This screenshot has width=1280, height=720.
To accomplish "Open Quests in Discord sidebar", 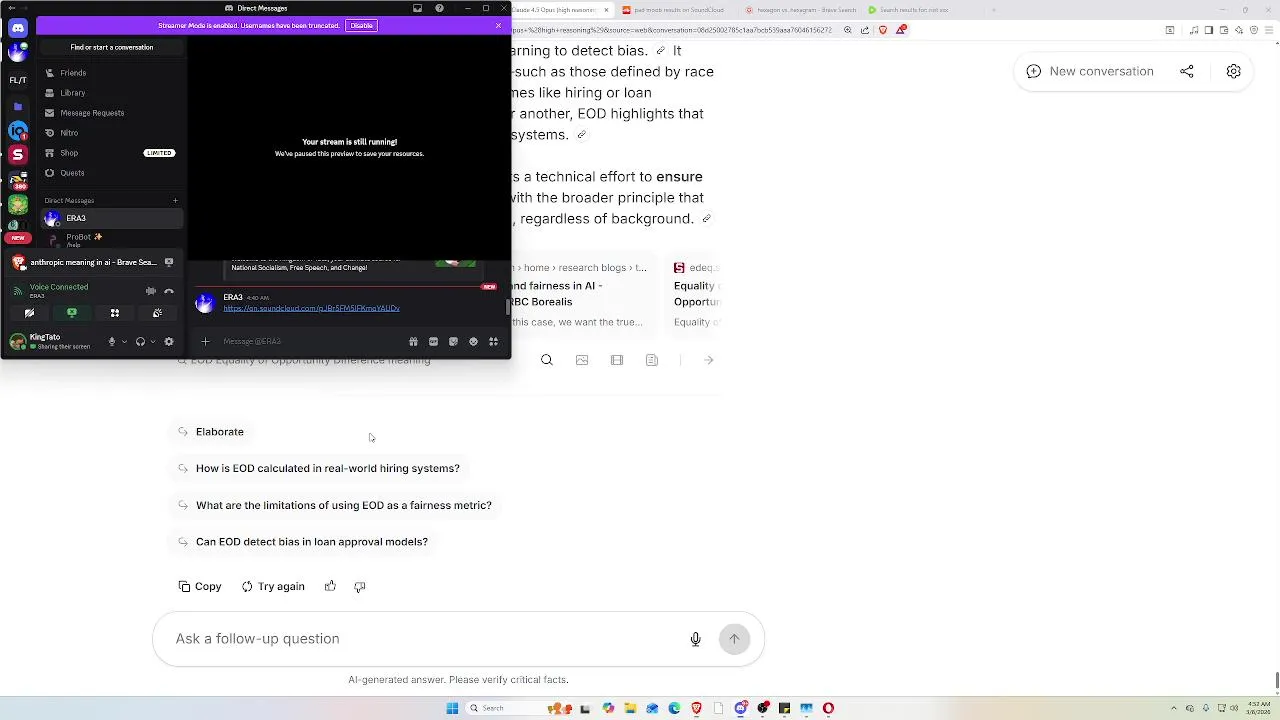I will point(111,173).
